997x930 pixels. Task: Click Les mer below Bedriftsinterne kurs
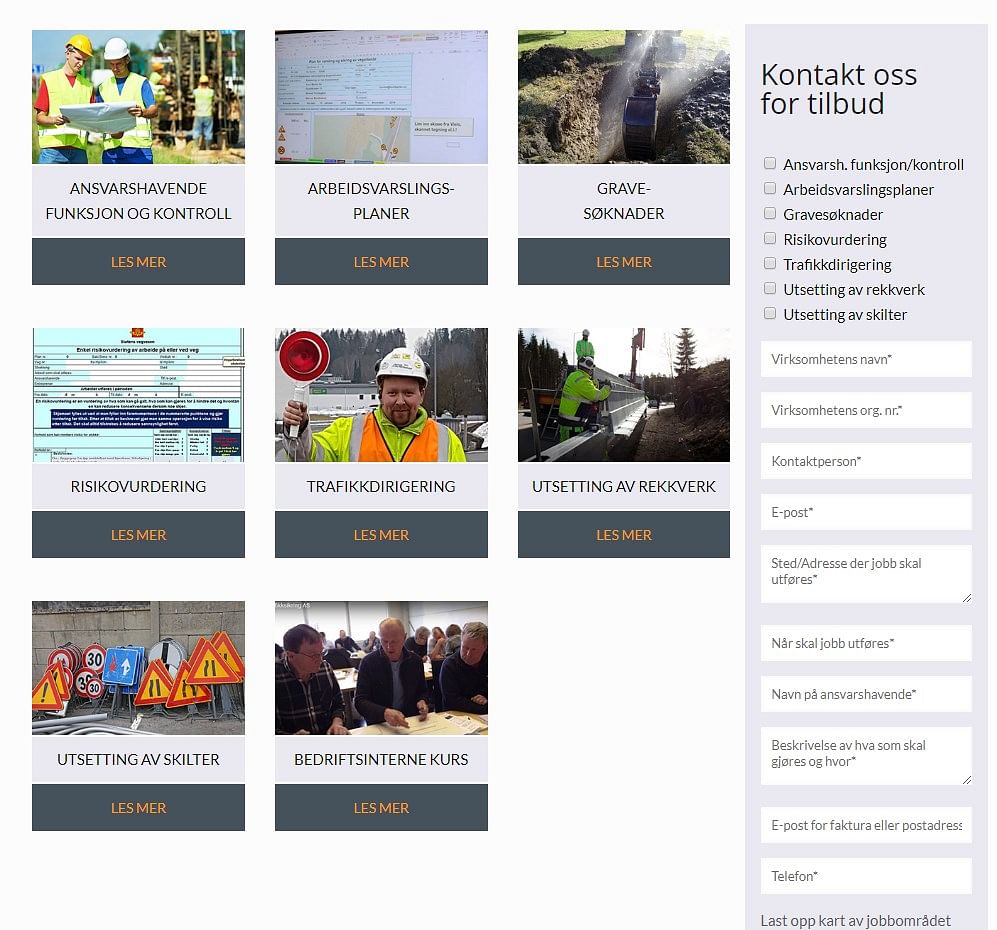pyautogui.click(x=381, y=808)
